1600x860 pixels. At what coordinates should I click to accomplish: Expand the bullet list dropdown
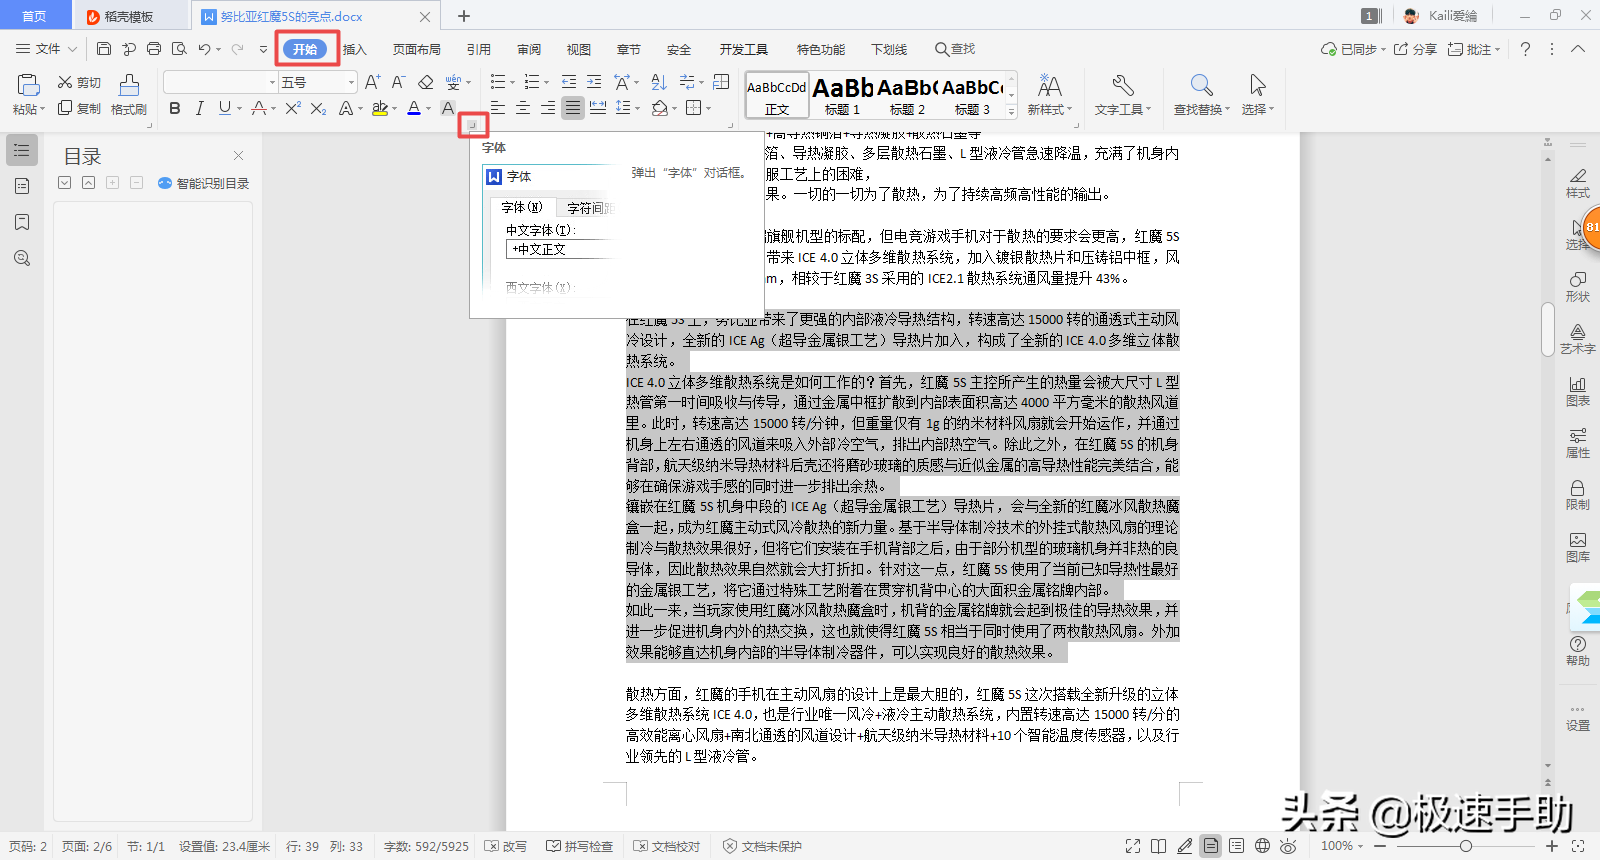tap(512, 82)
